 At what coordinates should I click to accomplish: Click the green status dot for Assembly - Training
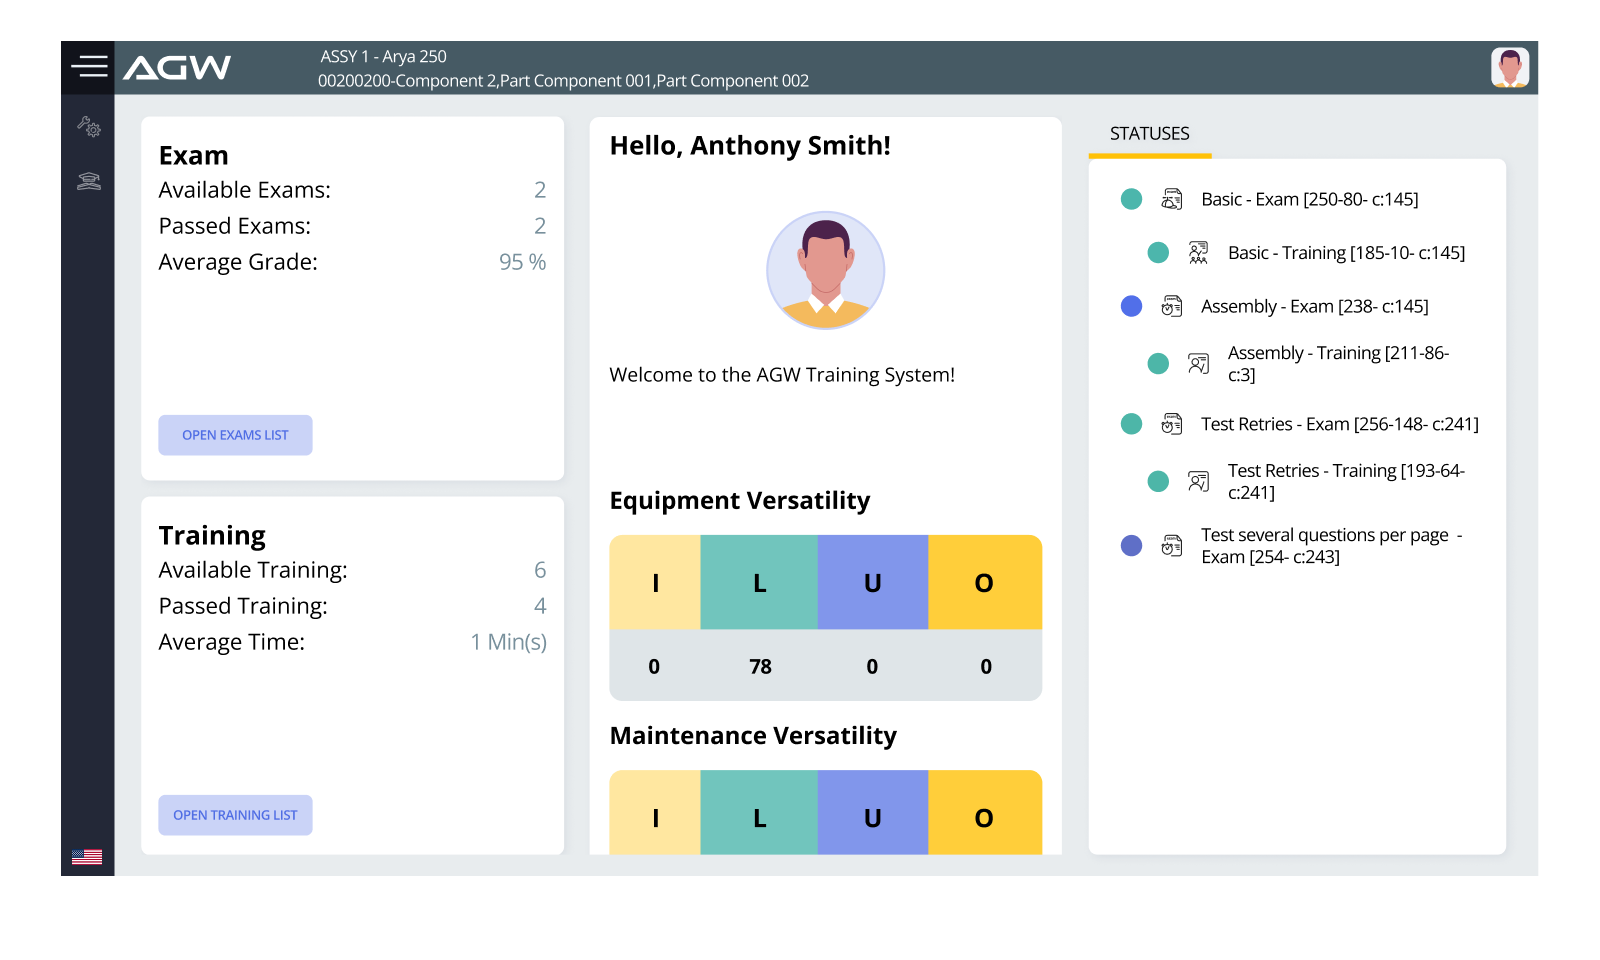point(1158,364)
